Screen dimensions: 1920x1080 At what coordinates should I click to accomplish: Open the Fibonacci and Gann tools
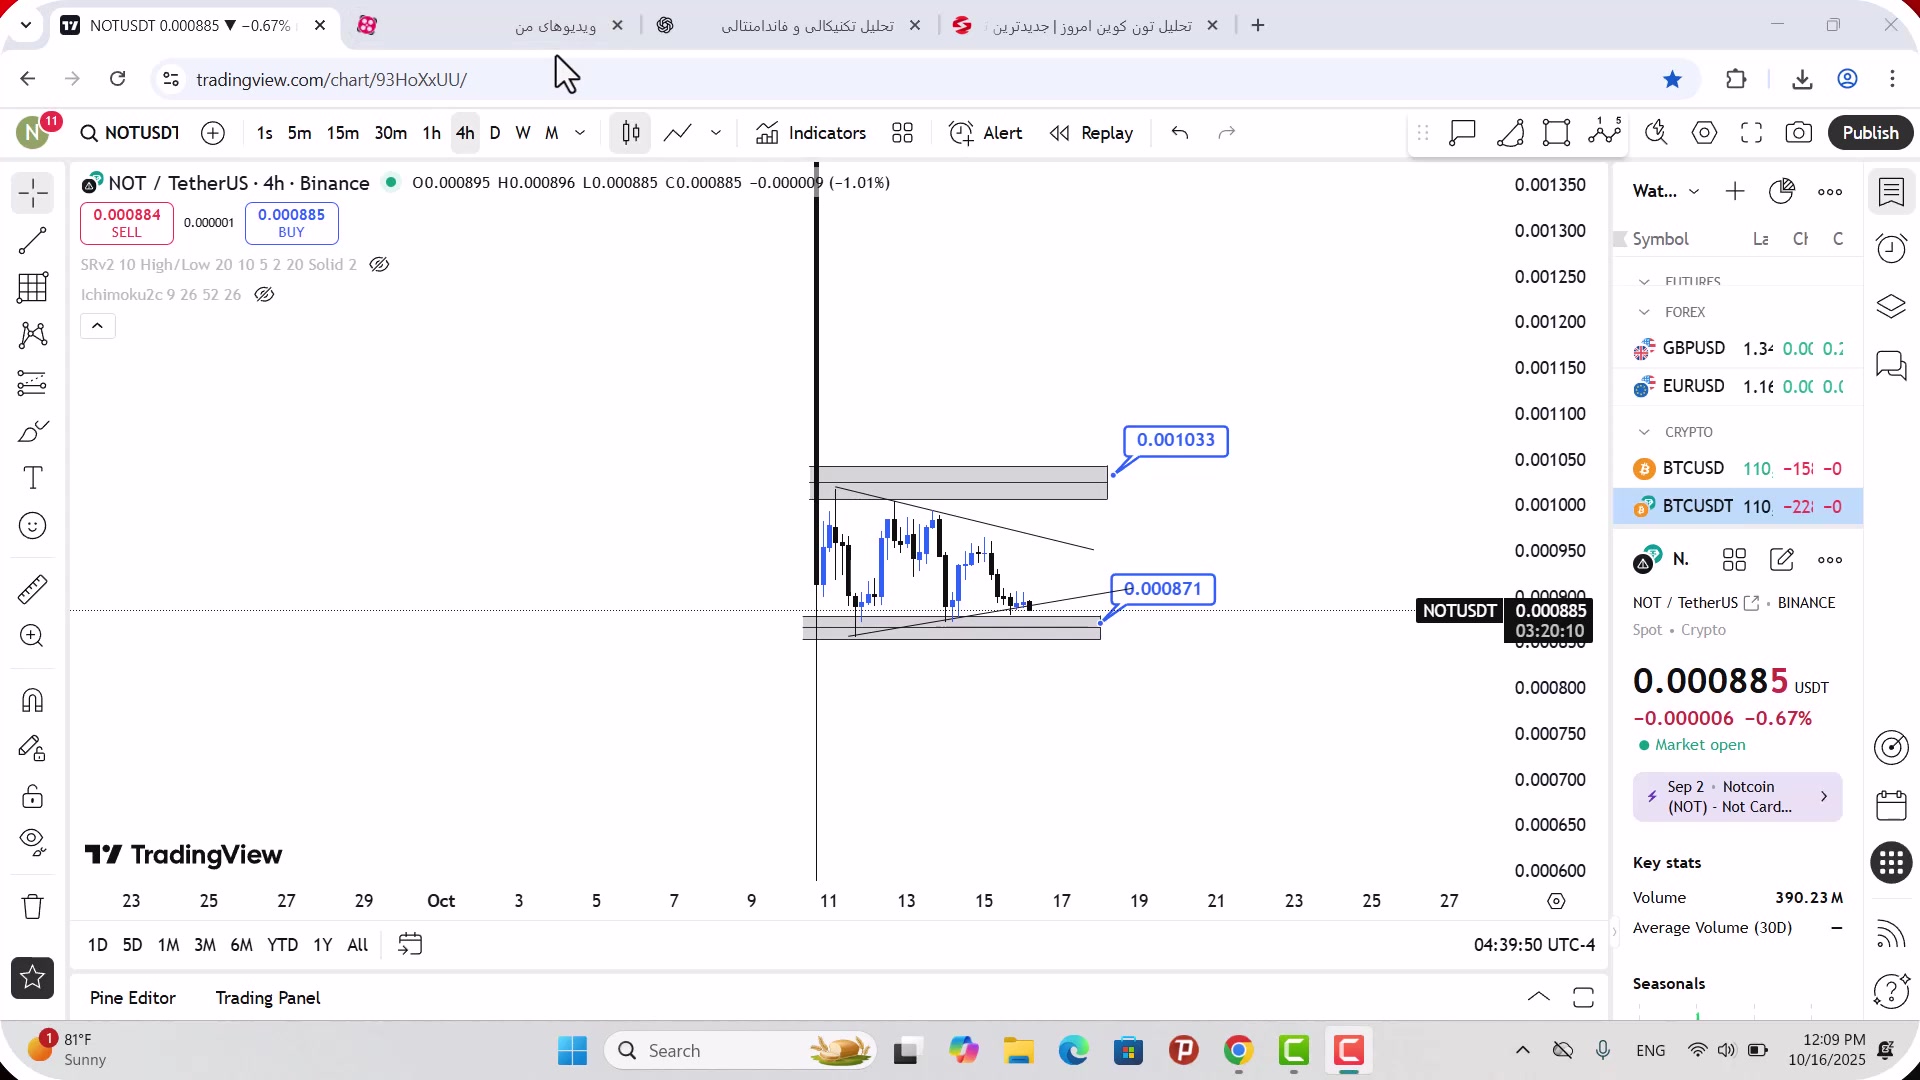[33, 288]
